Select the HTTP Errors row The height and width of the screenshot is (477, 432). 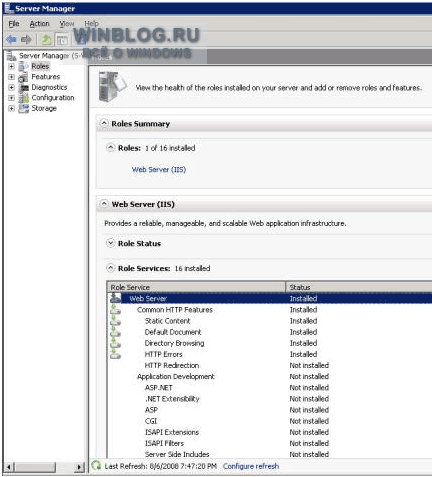coord(270,354)
